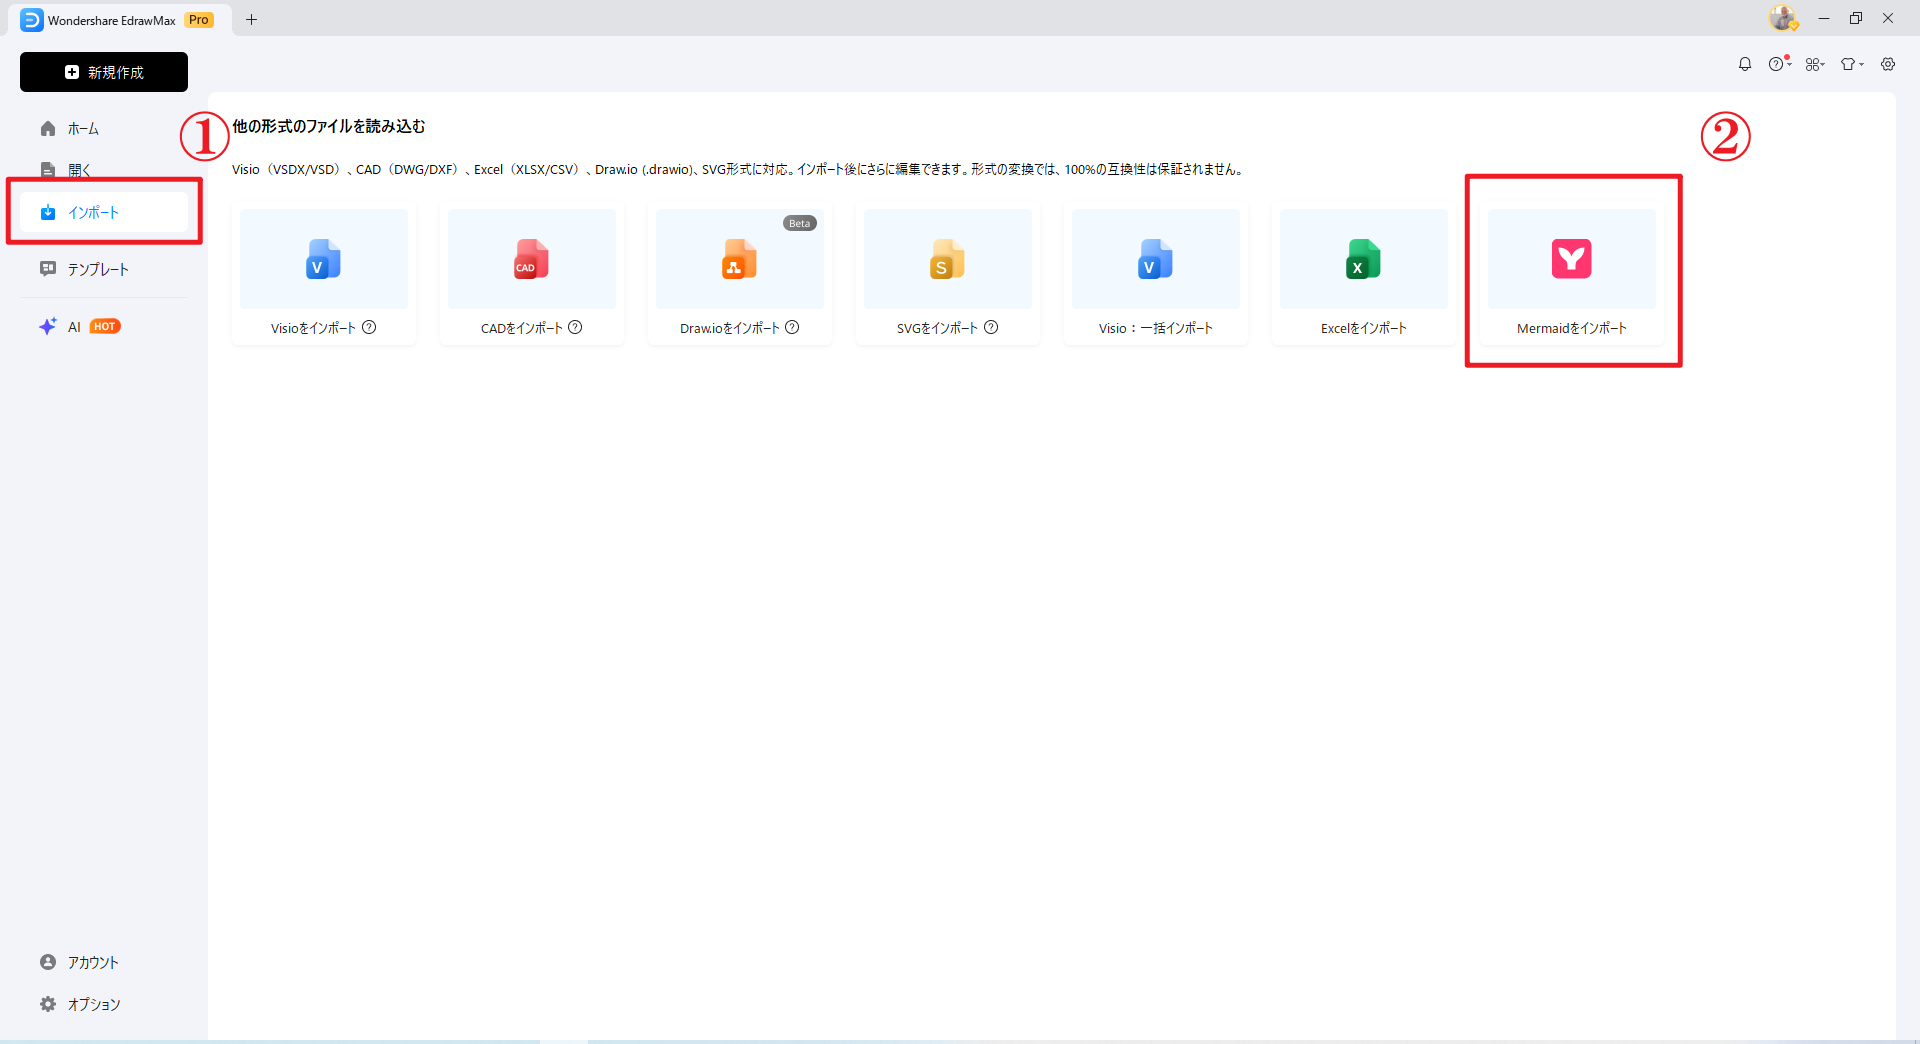Open the settings gear in top bar
This screenshot has width=1920, height=1044.
click(x=1888, y=64)
